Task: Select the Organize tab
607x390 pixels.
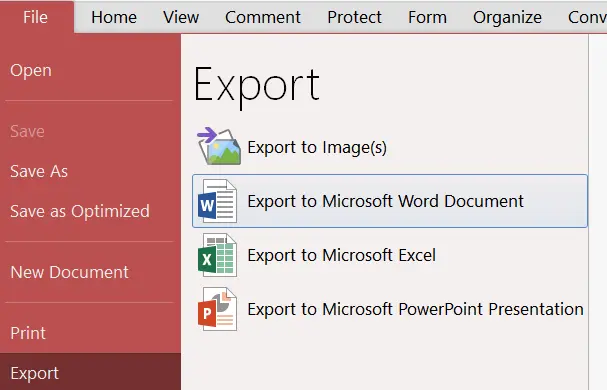Action: pos(507,17)
